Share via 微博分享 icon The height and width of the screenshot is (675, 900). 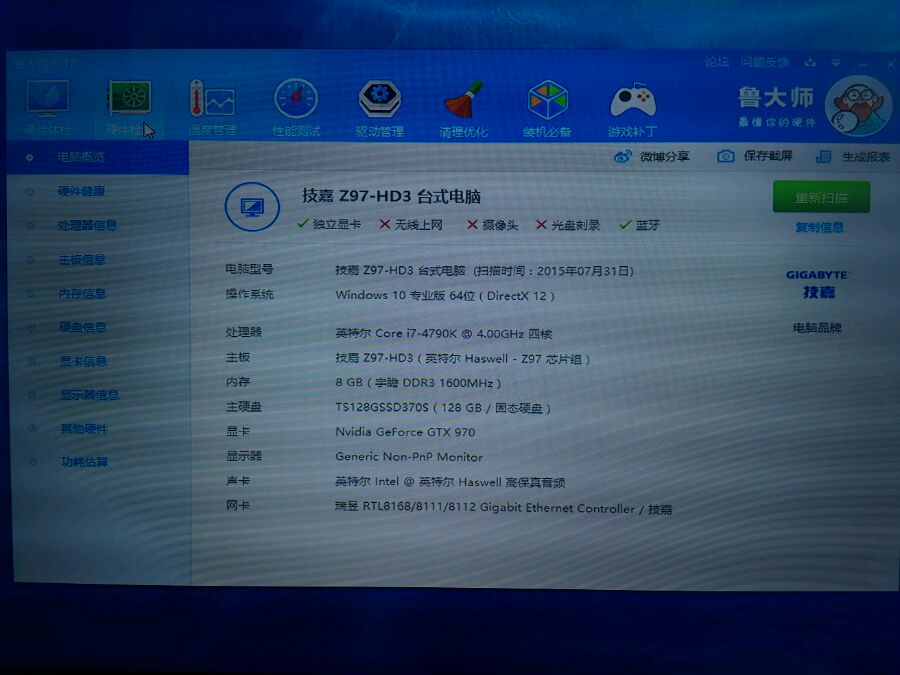tap(623, 156)
